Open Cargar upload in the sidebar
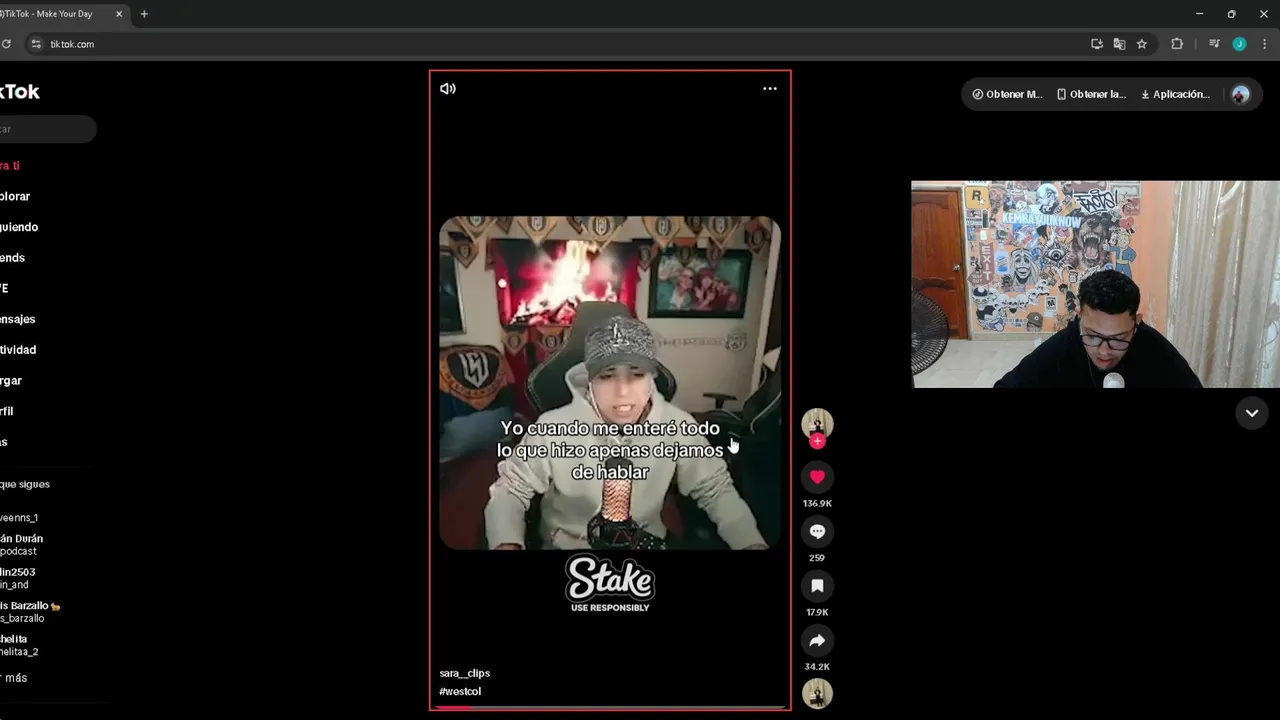This screenshot has height=720, width=1280. pyautogui.click(x=11, y=381)
